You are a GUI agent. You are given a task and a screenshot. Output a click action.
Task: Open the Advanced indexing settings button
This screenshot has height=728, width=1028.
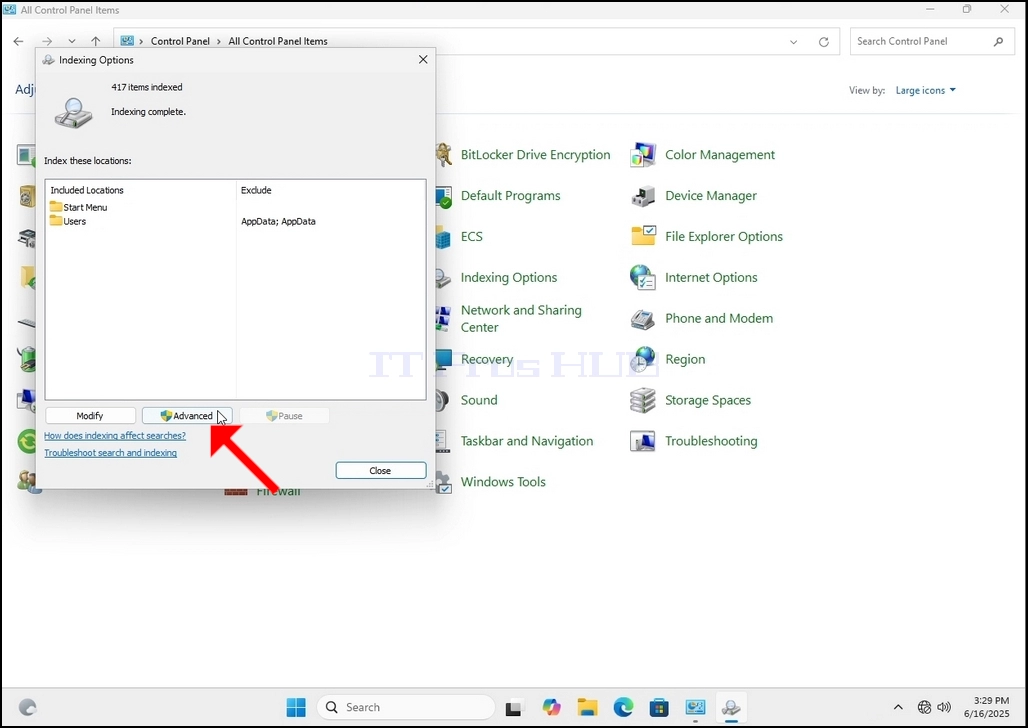coord(187,416)
